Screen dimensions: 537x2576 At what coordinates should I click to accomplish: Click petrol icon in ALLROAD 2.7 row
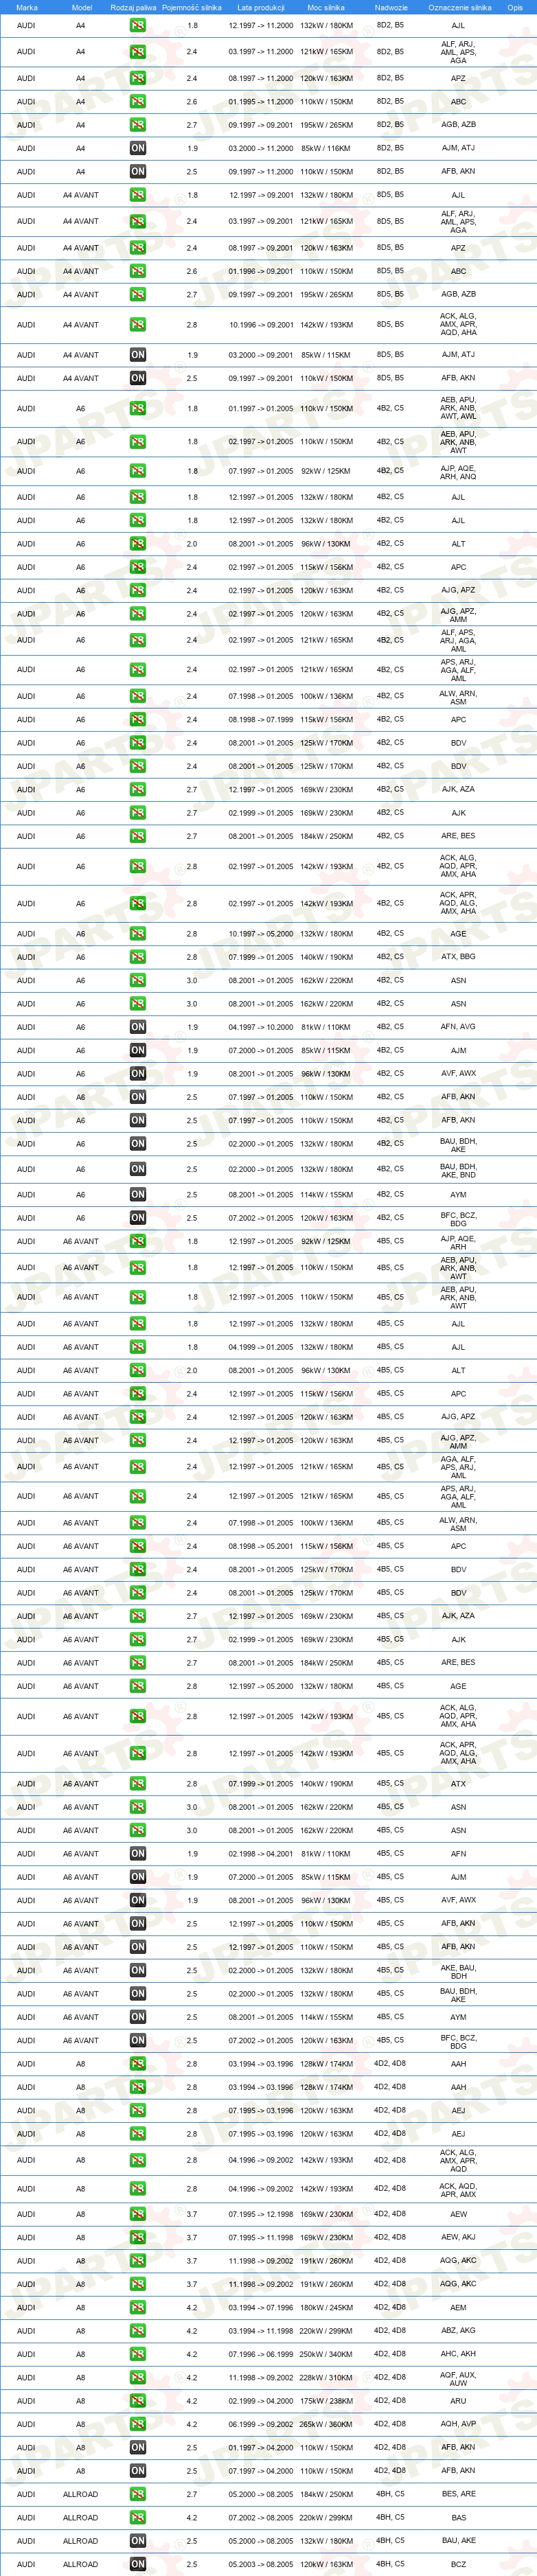(138, 2494)
